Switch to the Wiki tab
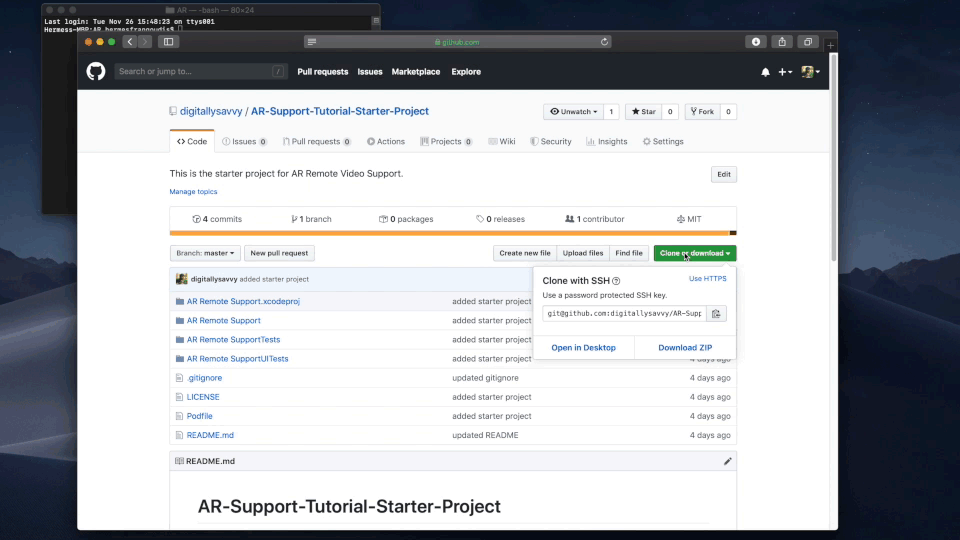Image resolution: width=960 pixels, height=540 pixels. point(501,141)
